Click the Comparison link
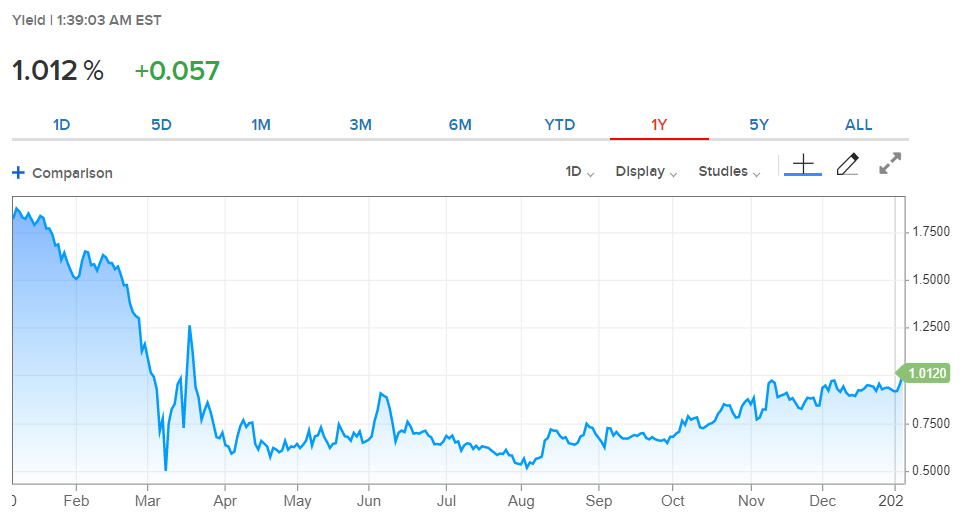This screenshot has width=965, height=528. pyautogui.click(x=72, y=173)
